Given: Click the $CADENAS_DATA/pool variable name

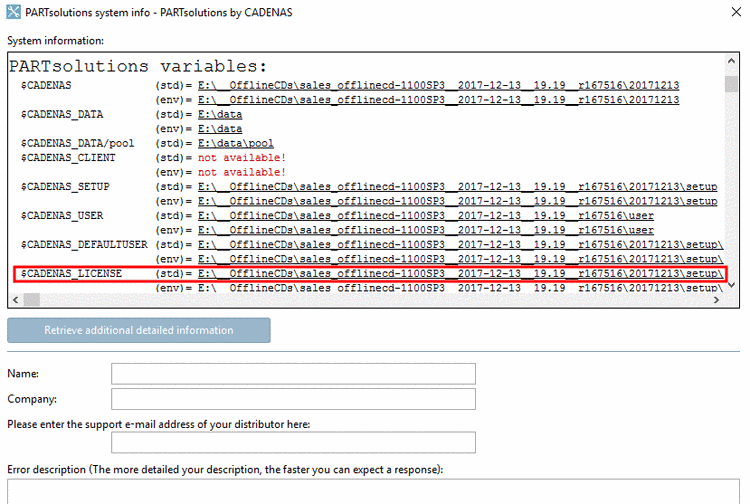Looking at the screenshot, I should [77, 143].
